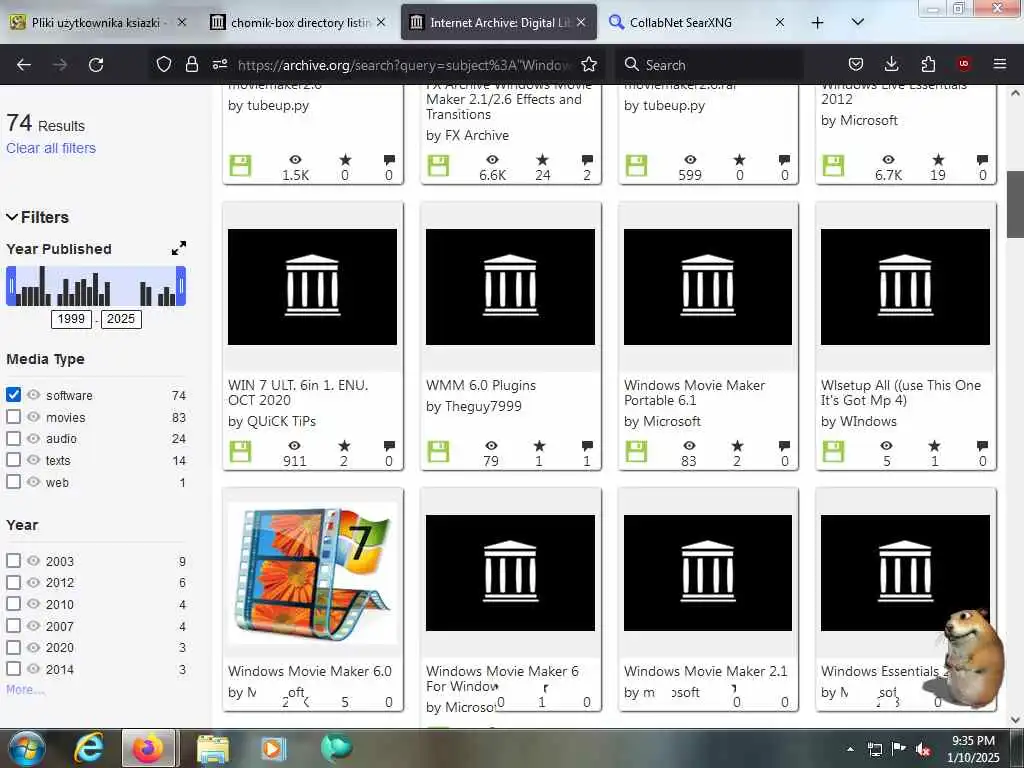Click the reviews comment icon on WMM 6.0 Plugins
Screen dimensions: 1024x768
587,445
